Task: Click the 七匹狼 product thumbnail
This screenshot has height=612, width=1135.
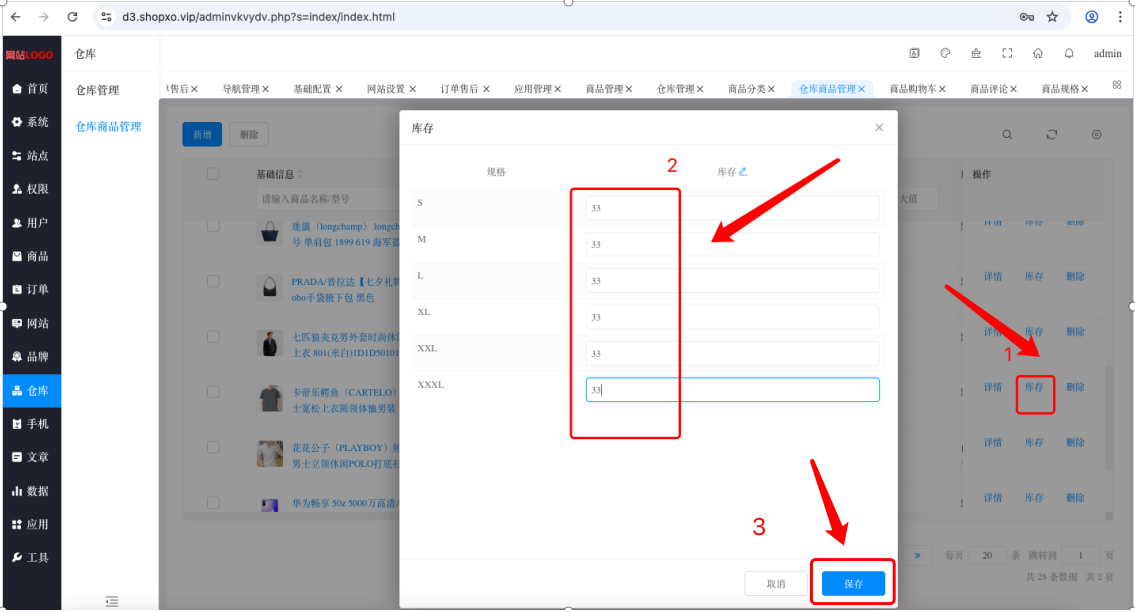Action: point(270,343)
